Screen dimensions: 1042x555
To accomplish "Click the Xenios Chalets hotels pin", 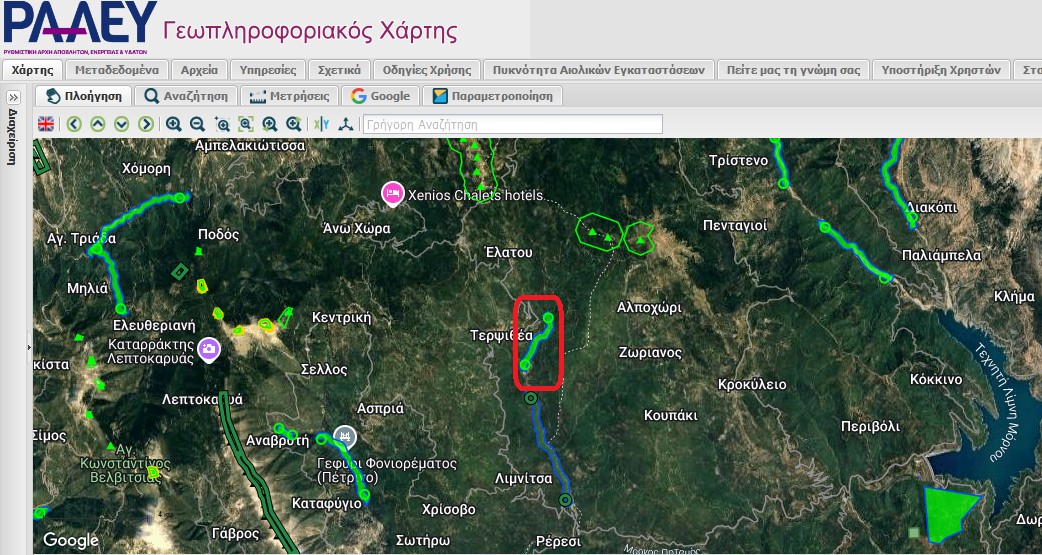I will click(x=393, y=193).
